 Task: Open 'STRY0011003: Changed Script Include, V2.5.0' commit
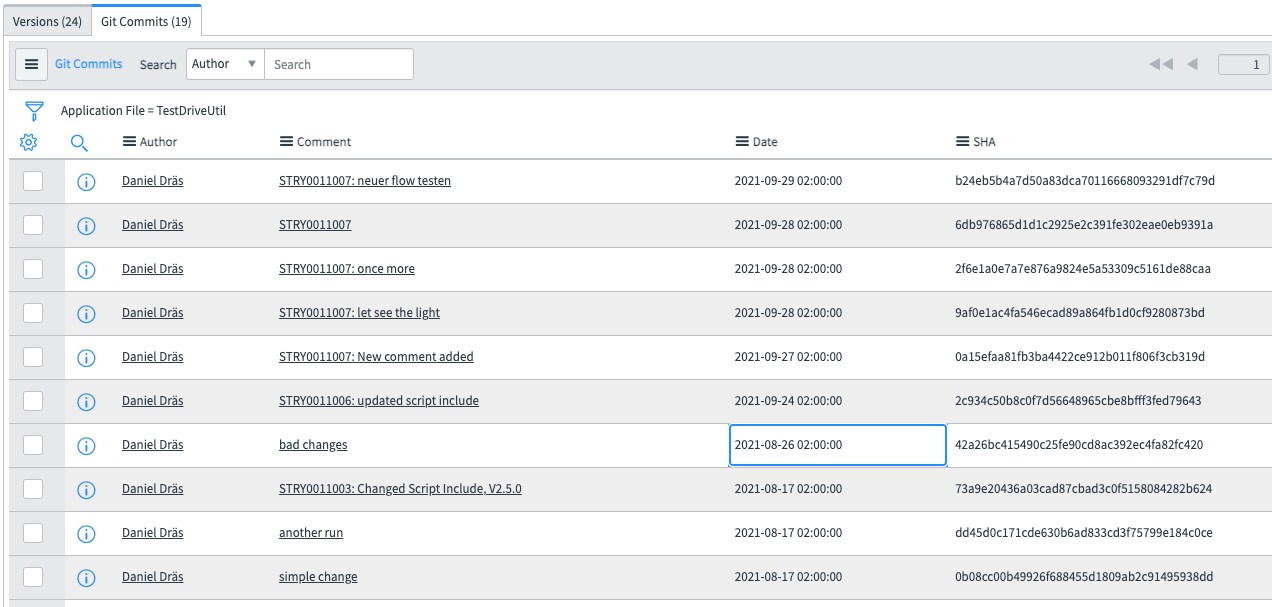point(400,489)
